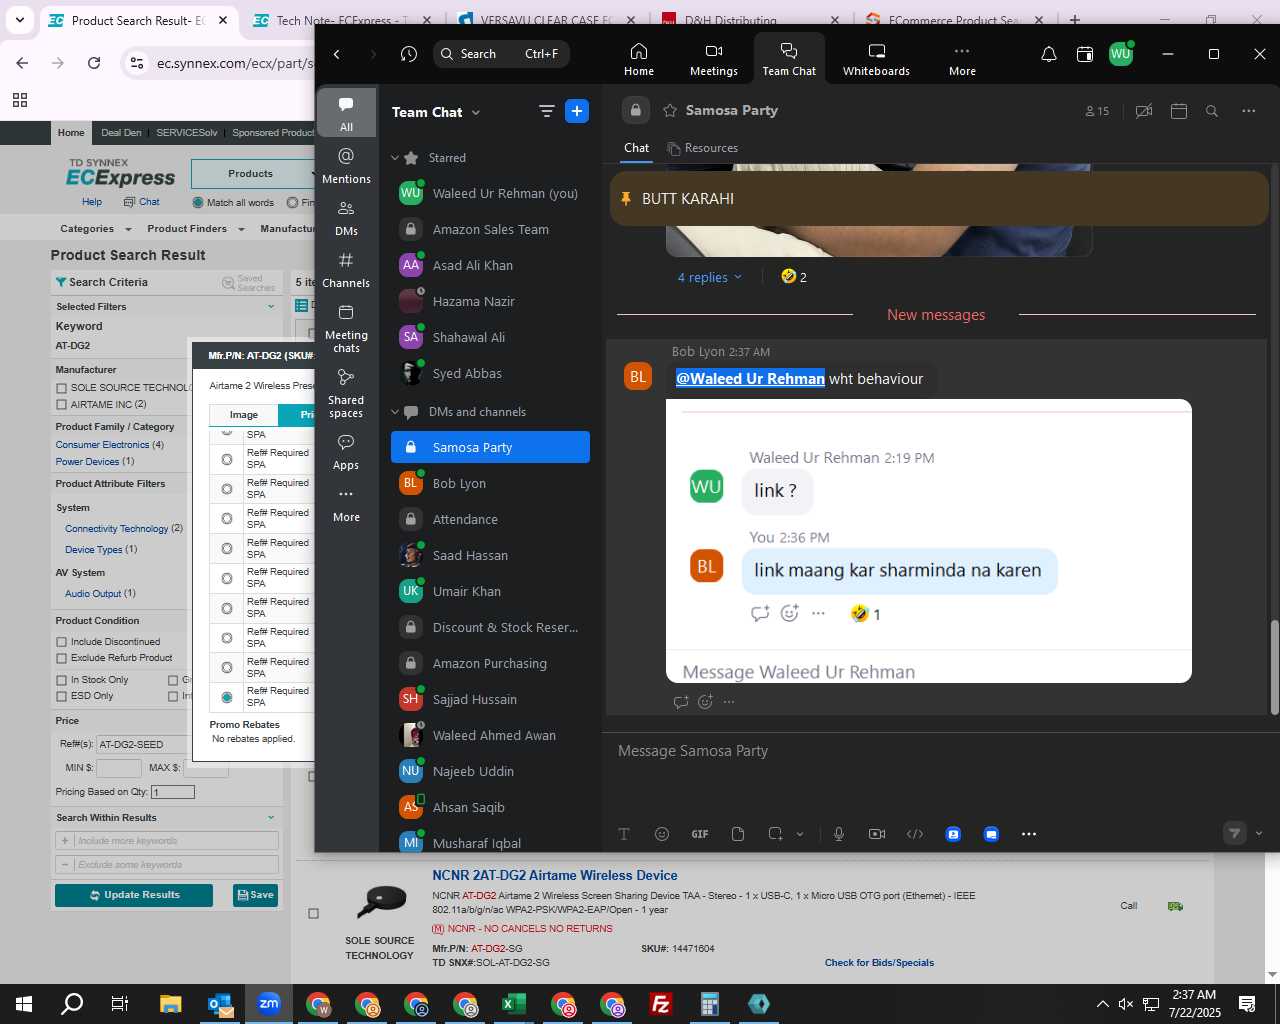Expand the Team Chat title dropdown
This screenshot has width=1280, height=1024.
pyautogui.click(x=475, y=112)
